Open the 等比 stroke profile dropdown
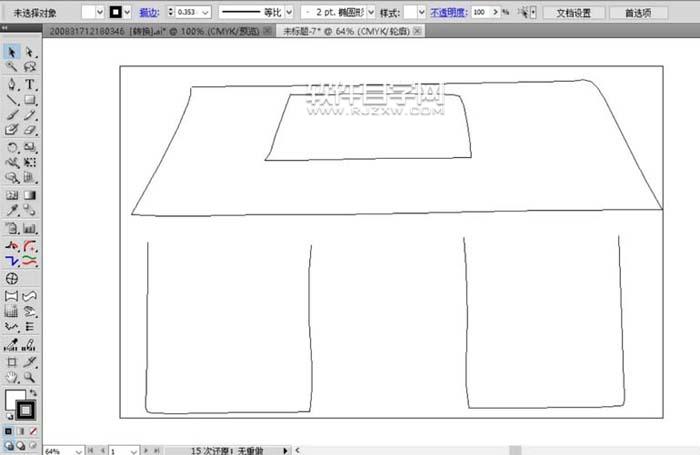This screenshot has height=455, width=700. [x=289, y=13]
